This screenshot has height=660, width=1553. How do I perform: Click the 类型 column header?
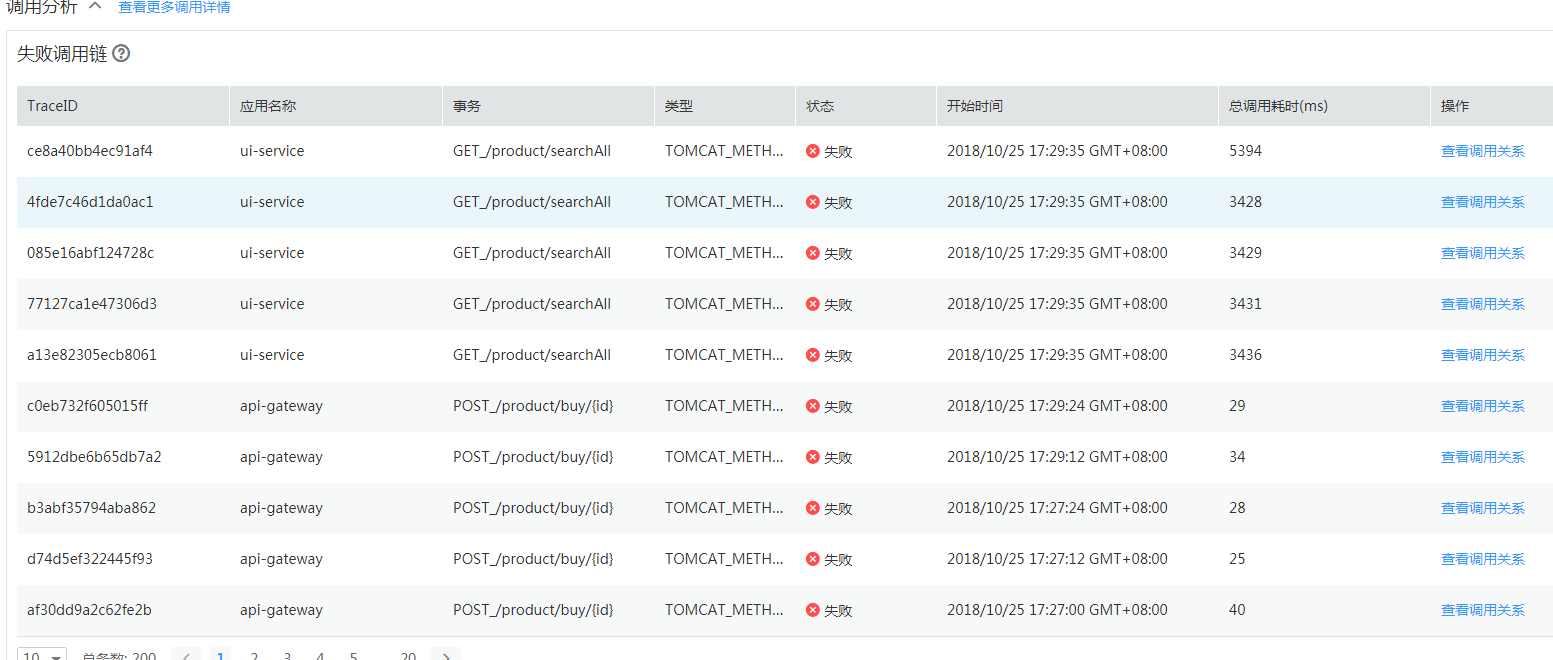point(725,106)
